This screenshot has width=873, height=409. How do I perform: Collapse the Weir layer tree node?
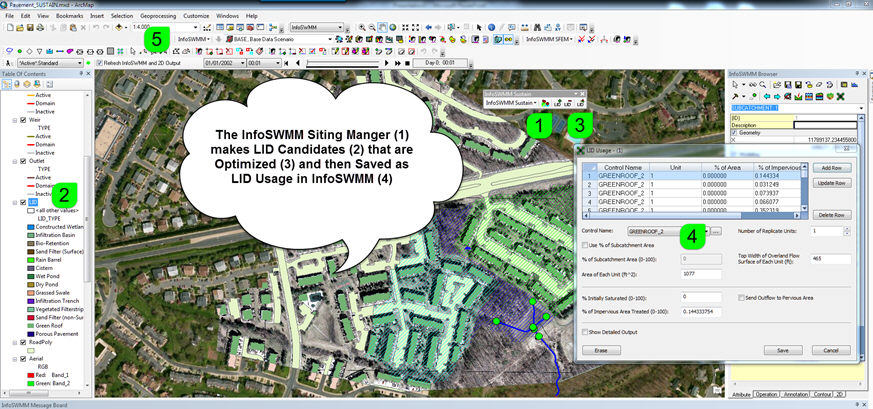tap(14, 120)
